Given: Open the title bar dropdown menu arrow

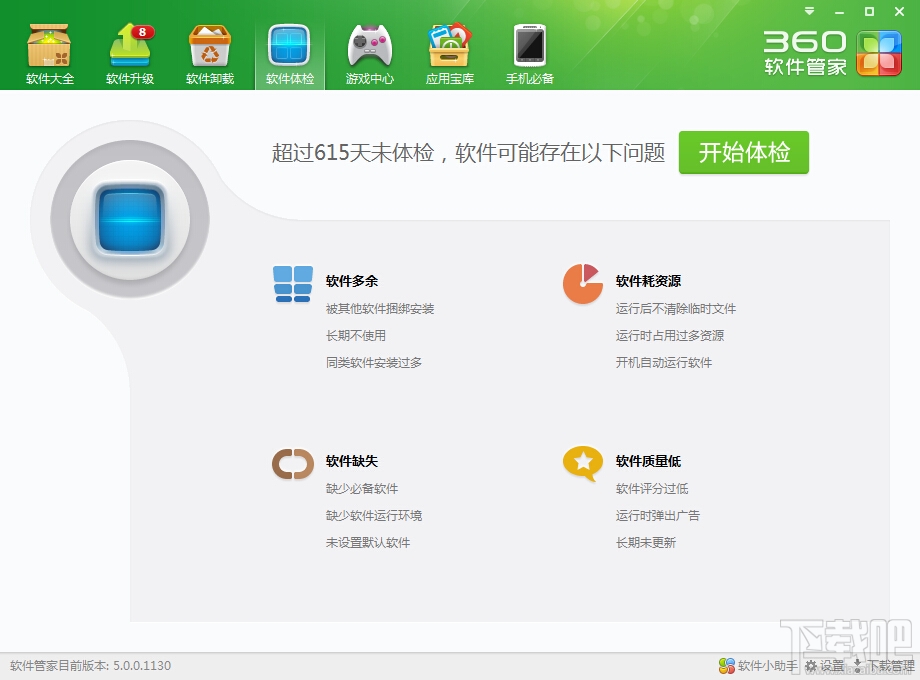Looking at the screenshot, I should pyautogui.click(x=809, y=11).
